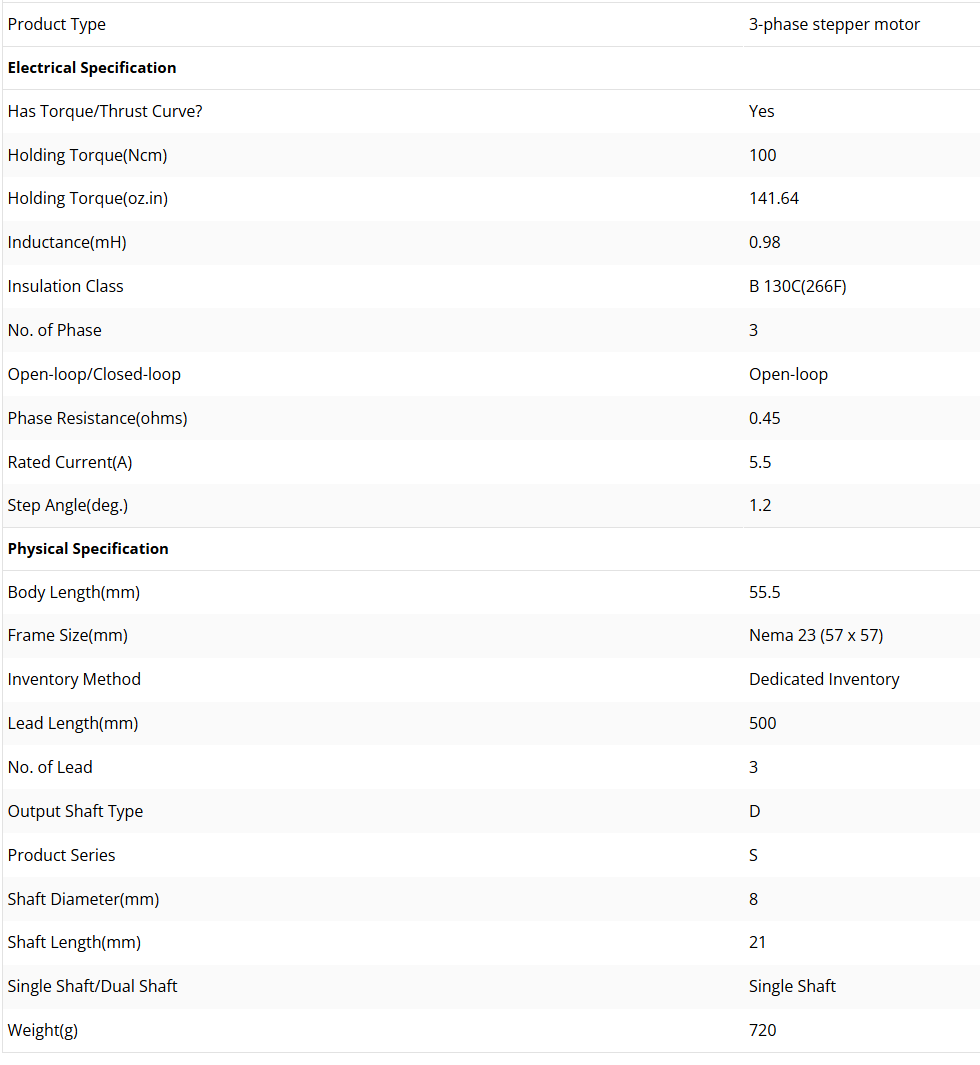Screen dimensions: 980x1065
Task: Select the Weight value 720
Action: tap(762, 1030)
